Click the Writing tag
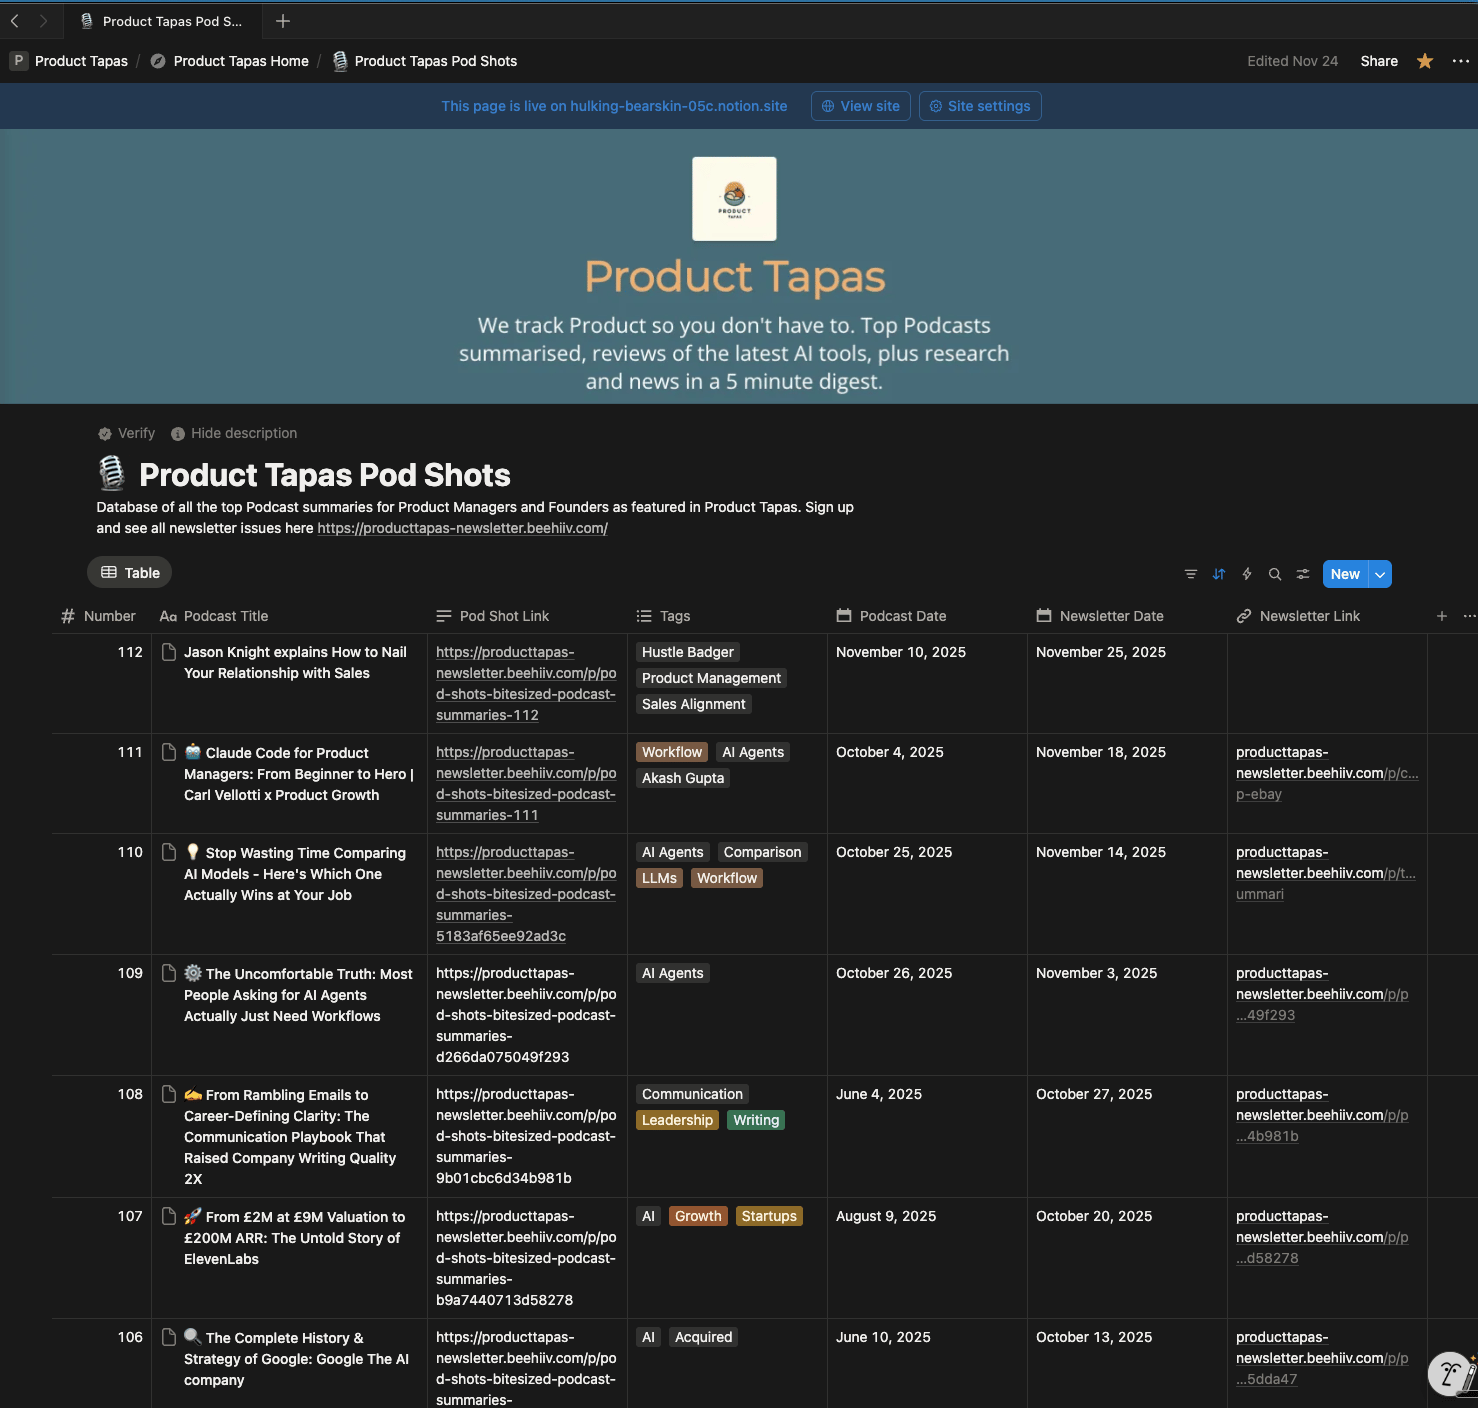Image resolution: width=1478 pixels, height=1408 pixels. click(x=756, y=1120)
